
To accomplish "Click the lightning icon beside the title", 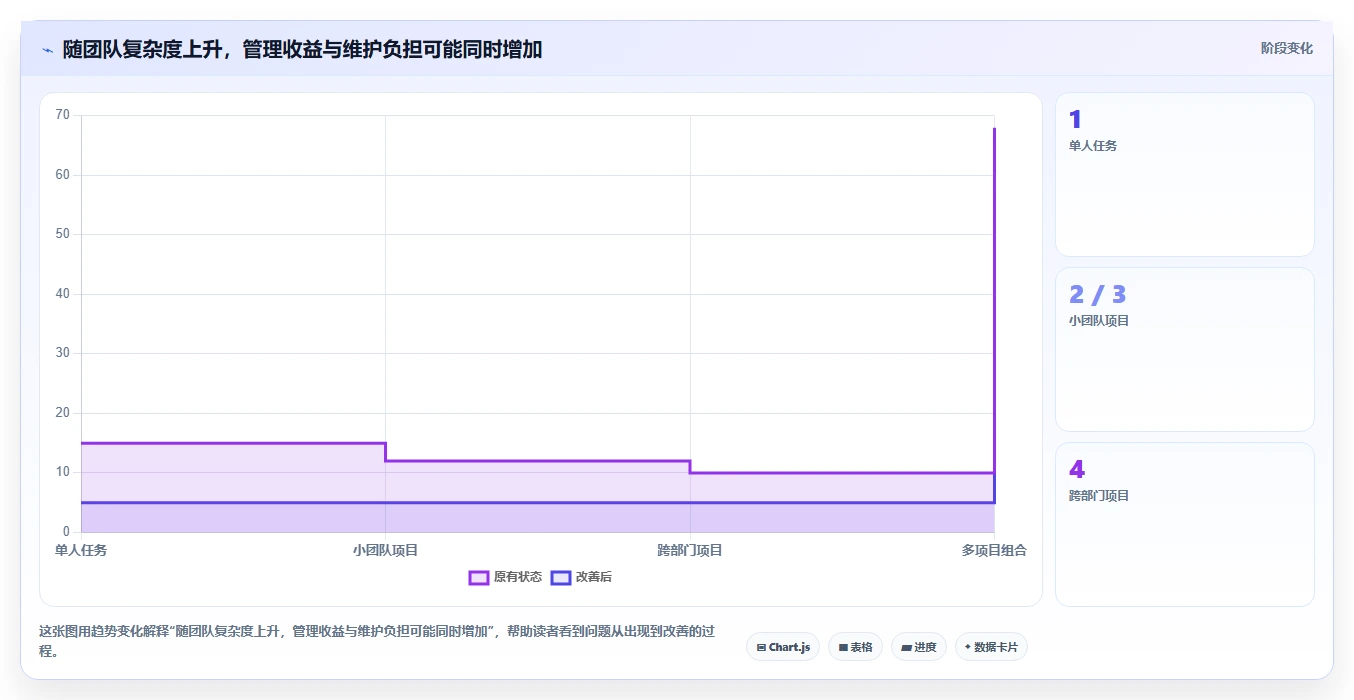I will coord(47,50).
